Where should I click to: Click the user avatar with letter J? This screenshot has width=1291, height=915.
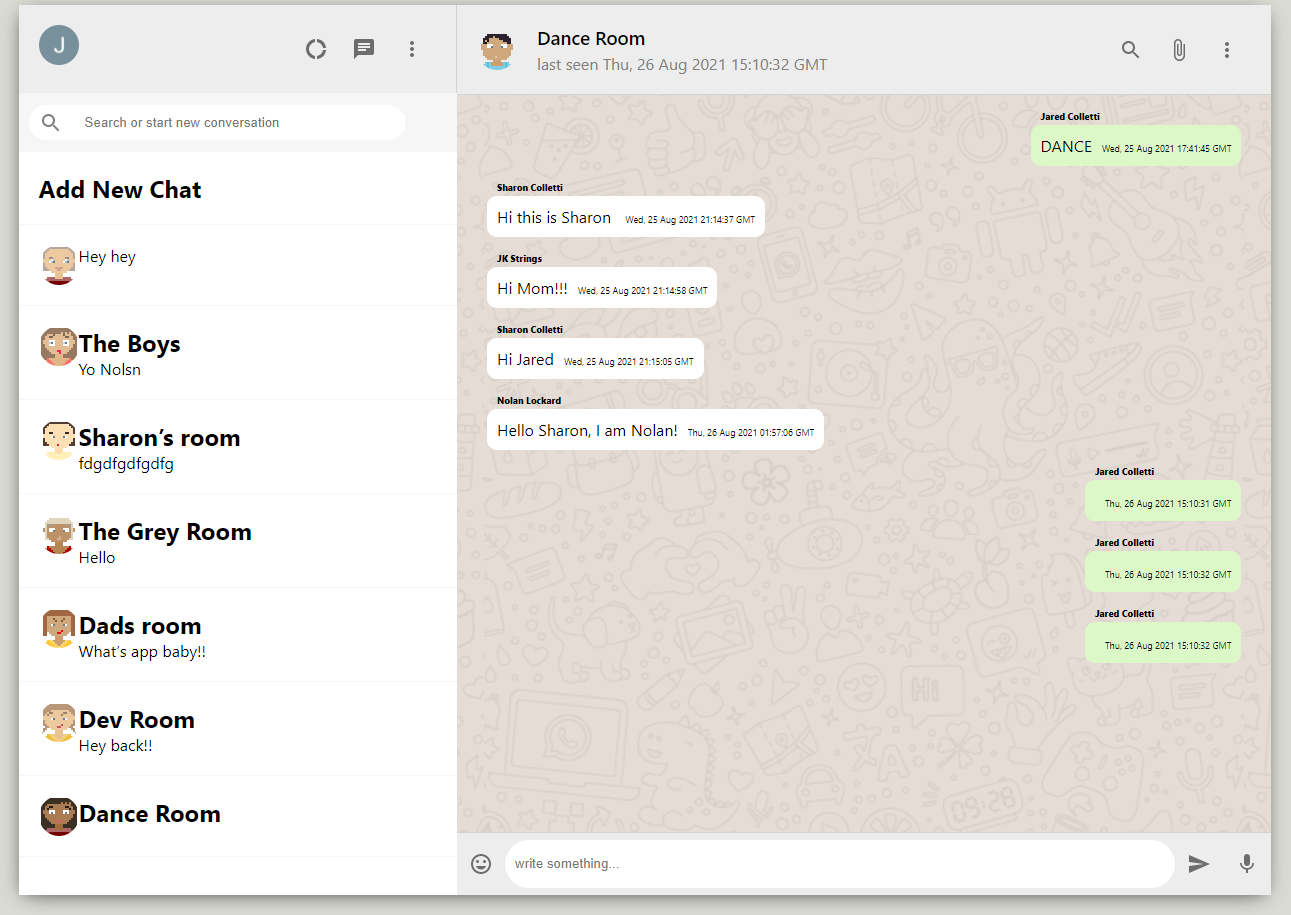(59, 45)
